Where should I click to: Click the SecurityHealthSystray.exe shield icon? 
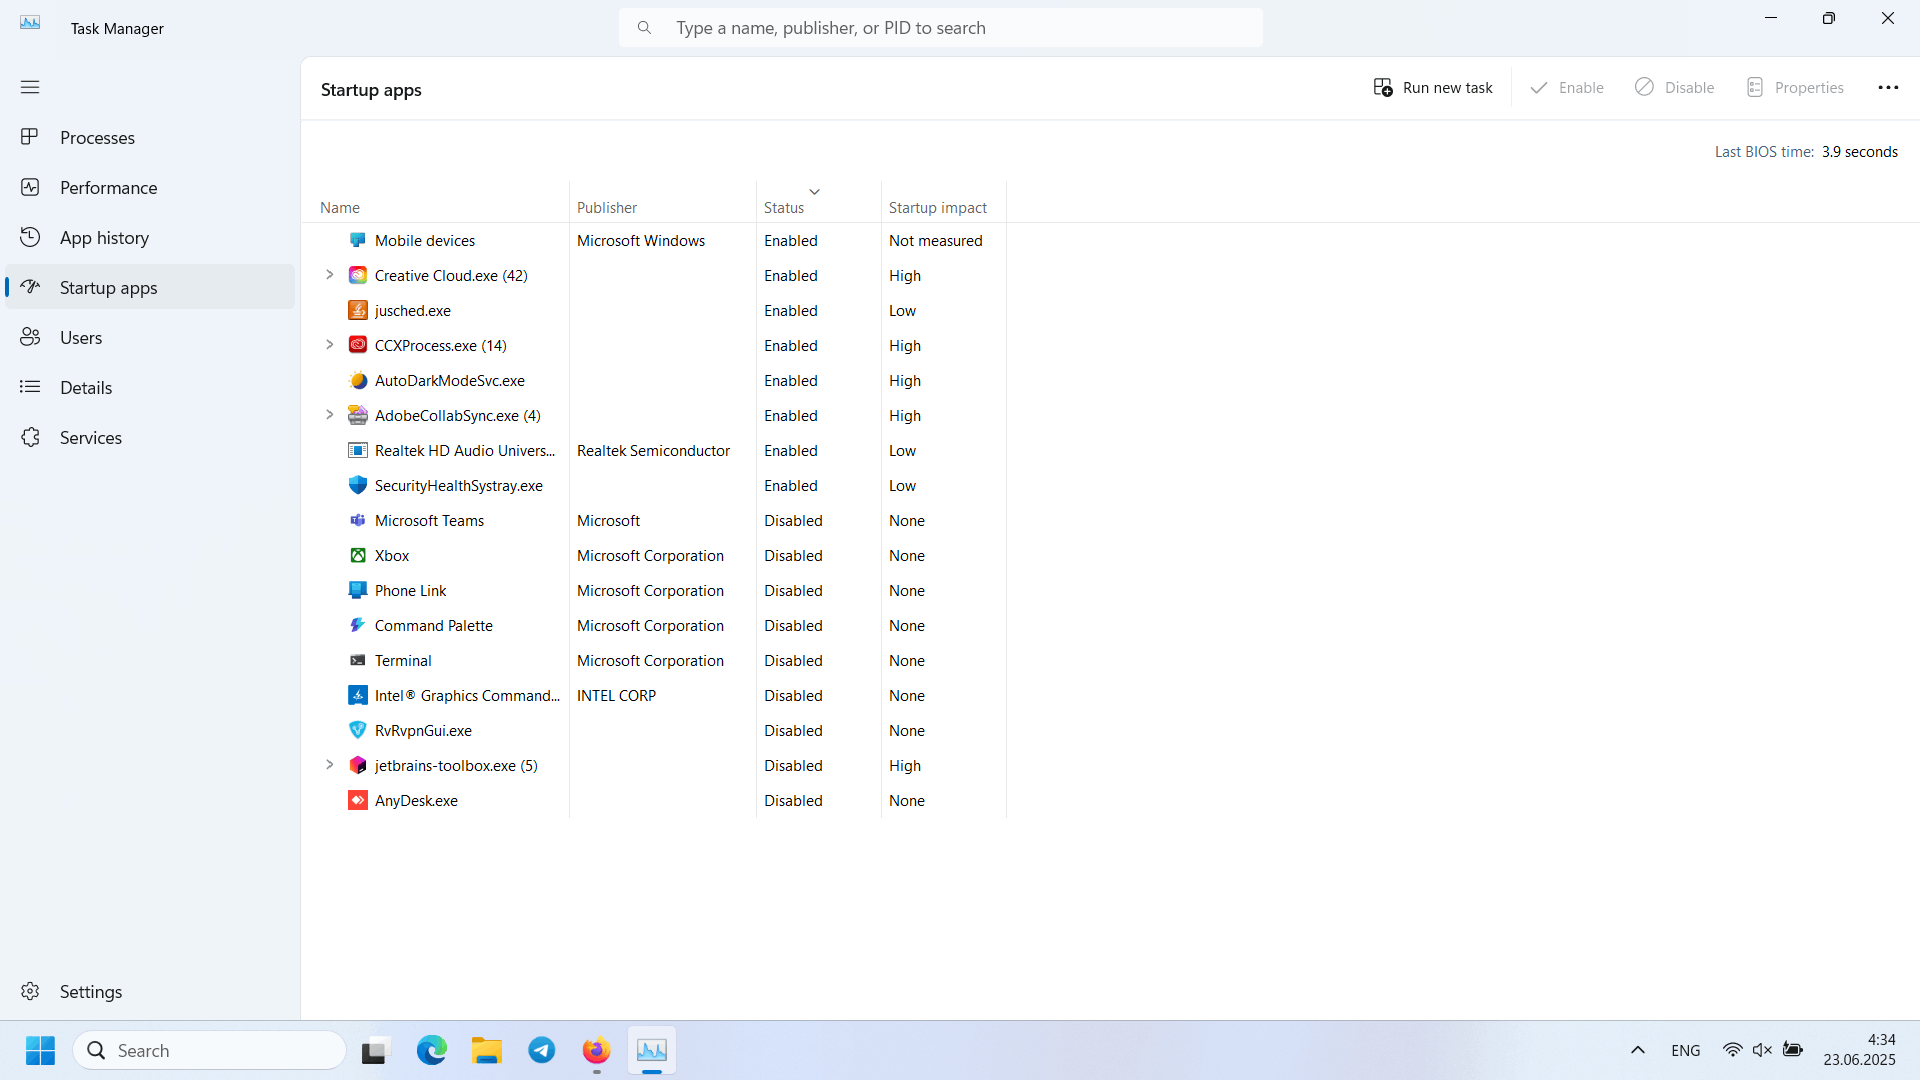pos(357,485)
